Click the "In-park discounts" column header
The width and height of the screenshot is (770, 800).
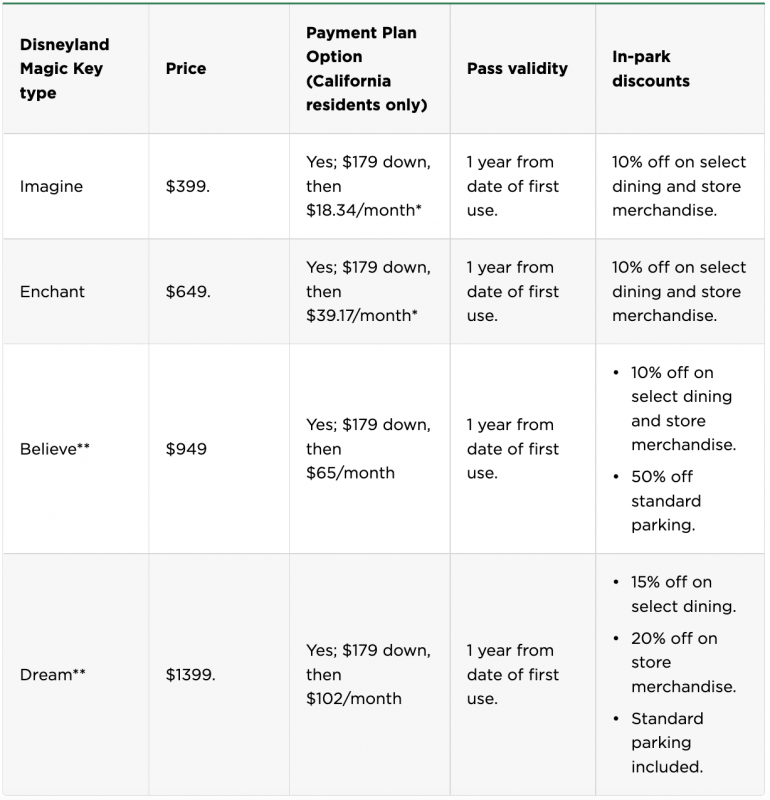pyautogui.click(x=651, y=69)
